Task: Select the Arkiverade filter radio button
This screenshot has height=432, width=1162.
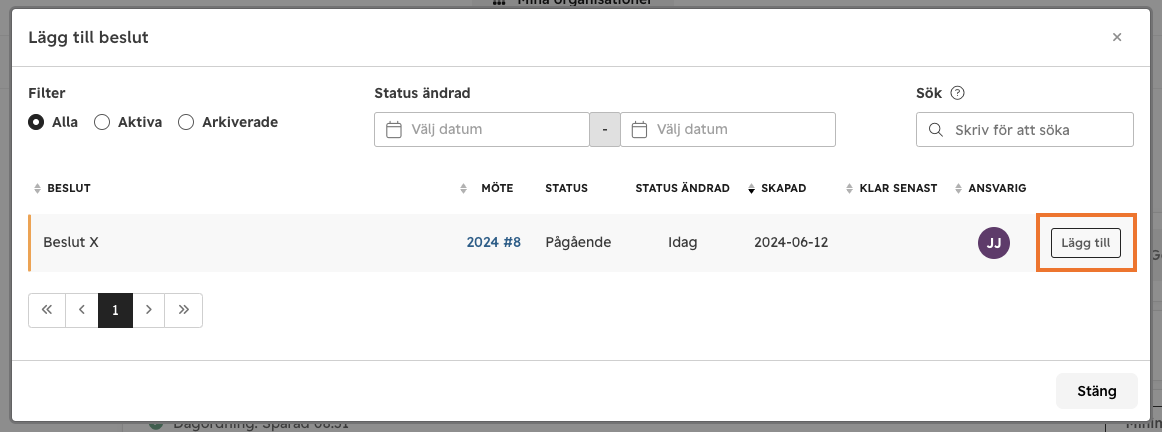Action: [x=186, y=122]
